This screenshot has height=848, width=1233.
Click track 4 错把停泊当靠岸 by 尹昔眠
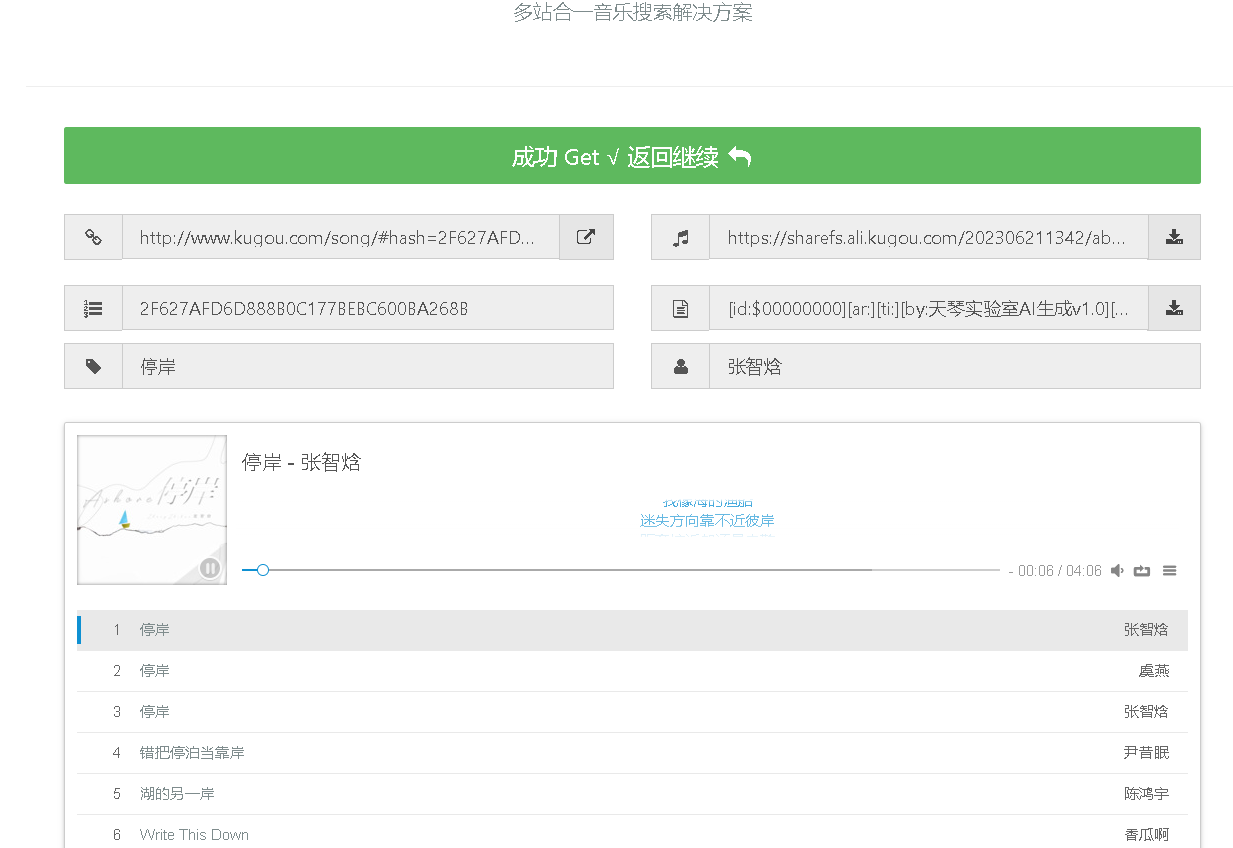(632, 752)
